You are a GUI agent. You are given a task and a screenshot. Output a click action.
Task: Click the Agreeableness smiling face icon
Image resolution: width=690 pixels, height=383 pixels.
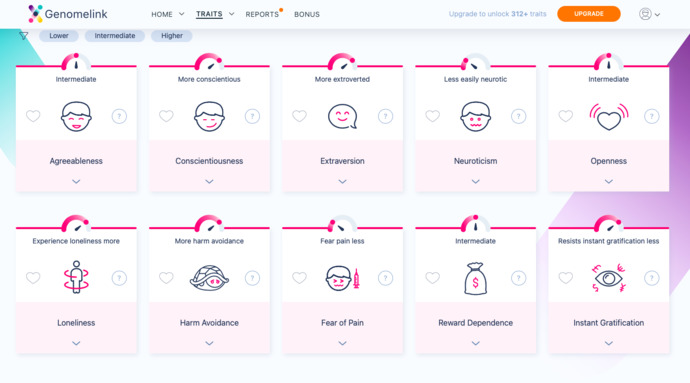point(76,117)
